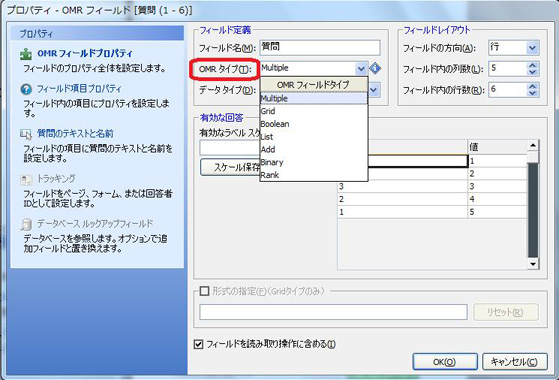Screen dimensions: 559x380
Task: Click the Tracking icon in the sidebar
Action: coord(26,179)
